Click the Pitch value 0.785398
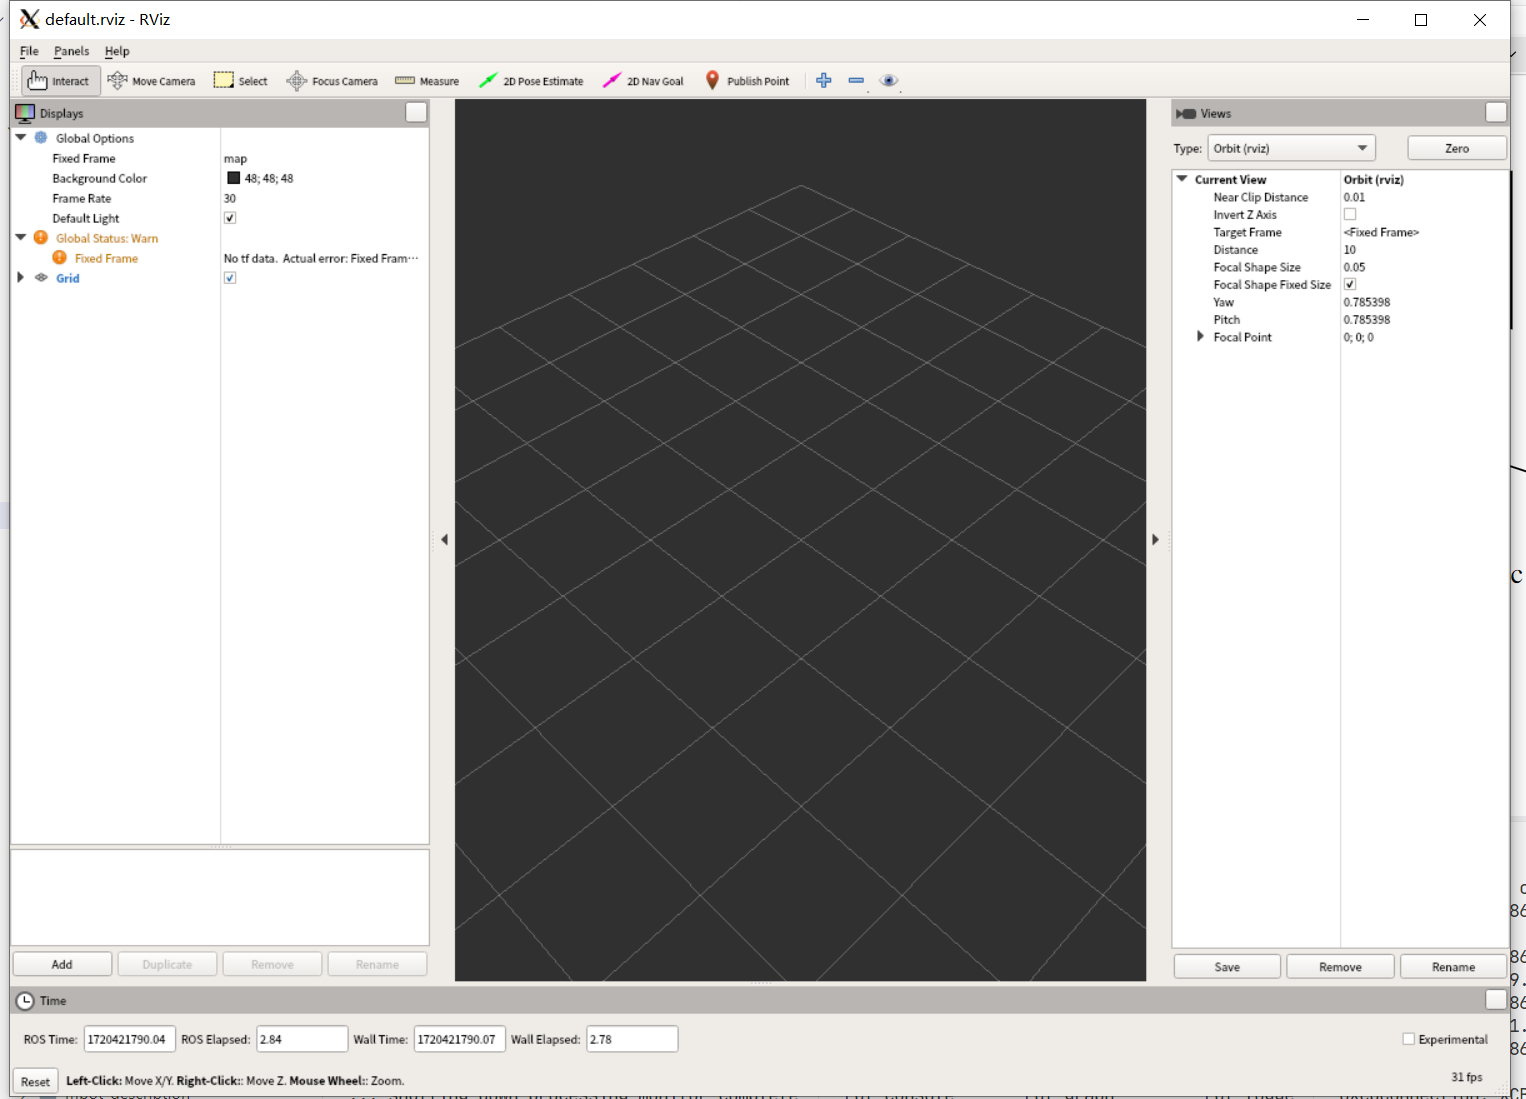The height and width of the screenshot is (1099, 1526). coord(1367,320)
